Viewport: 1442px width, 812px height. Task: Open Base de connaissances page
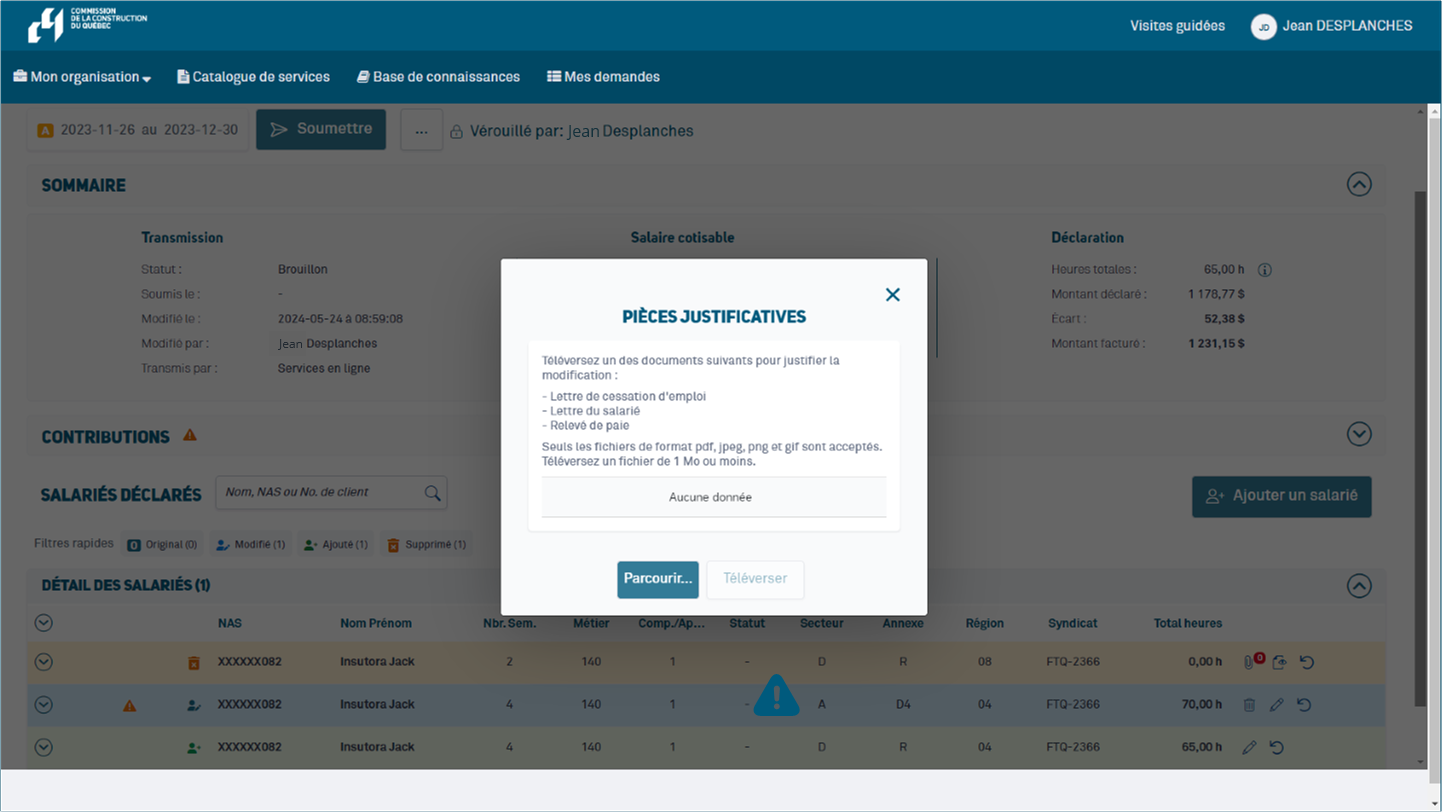438,77
